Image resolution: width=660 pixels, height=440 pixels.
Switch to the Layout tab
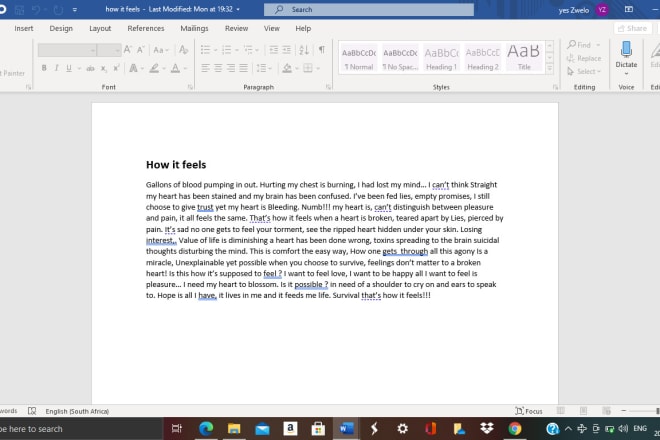pos(100,29)
